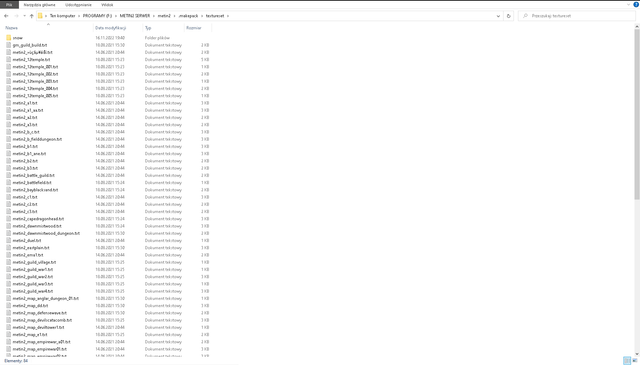Select file metin2_dawnmistwood_dungeon.txt

(x=46, y=233)
